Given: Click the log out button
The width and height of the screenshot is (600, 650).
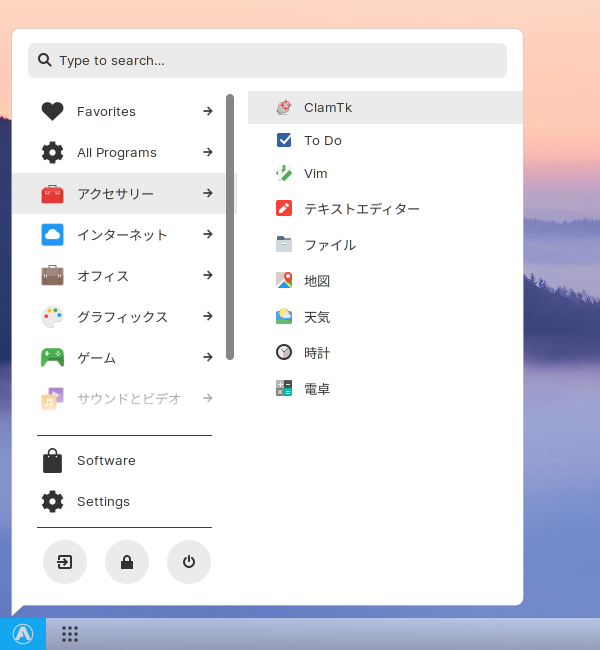Looking at the screenshot, I should pos(65,562).
